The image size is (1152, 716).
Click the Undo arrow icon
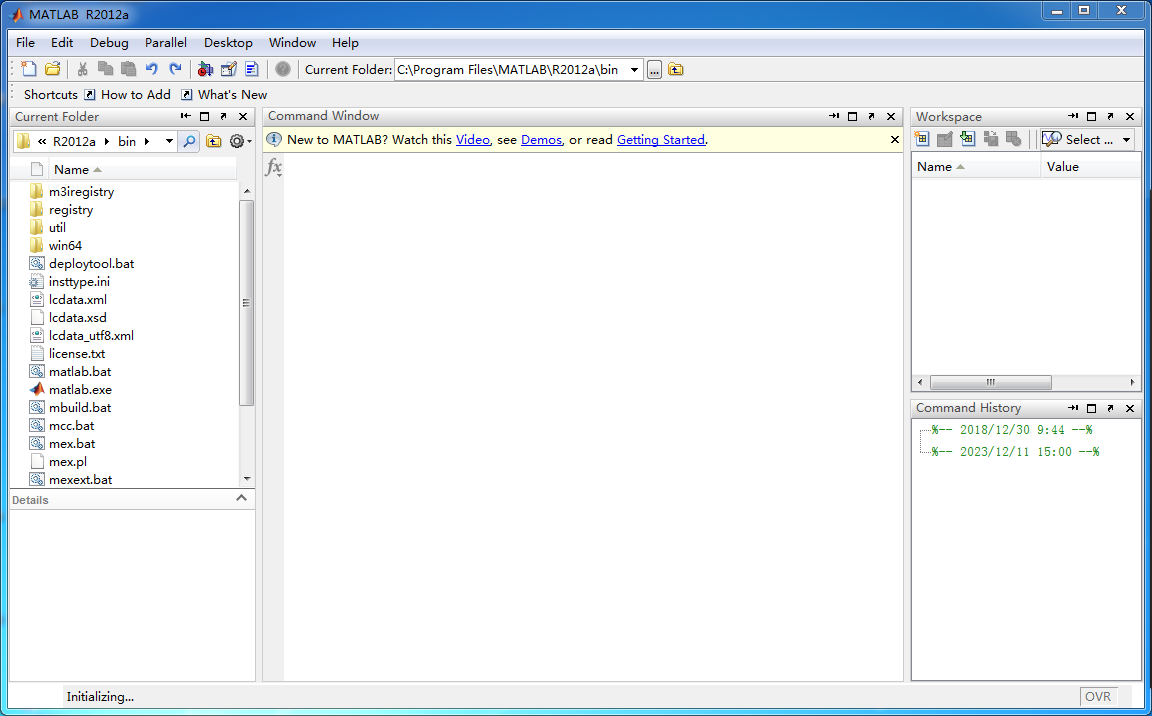pyautogui.click(x=152, y=69)
